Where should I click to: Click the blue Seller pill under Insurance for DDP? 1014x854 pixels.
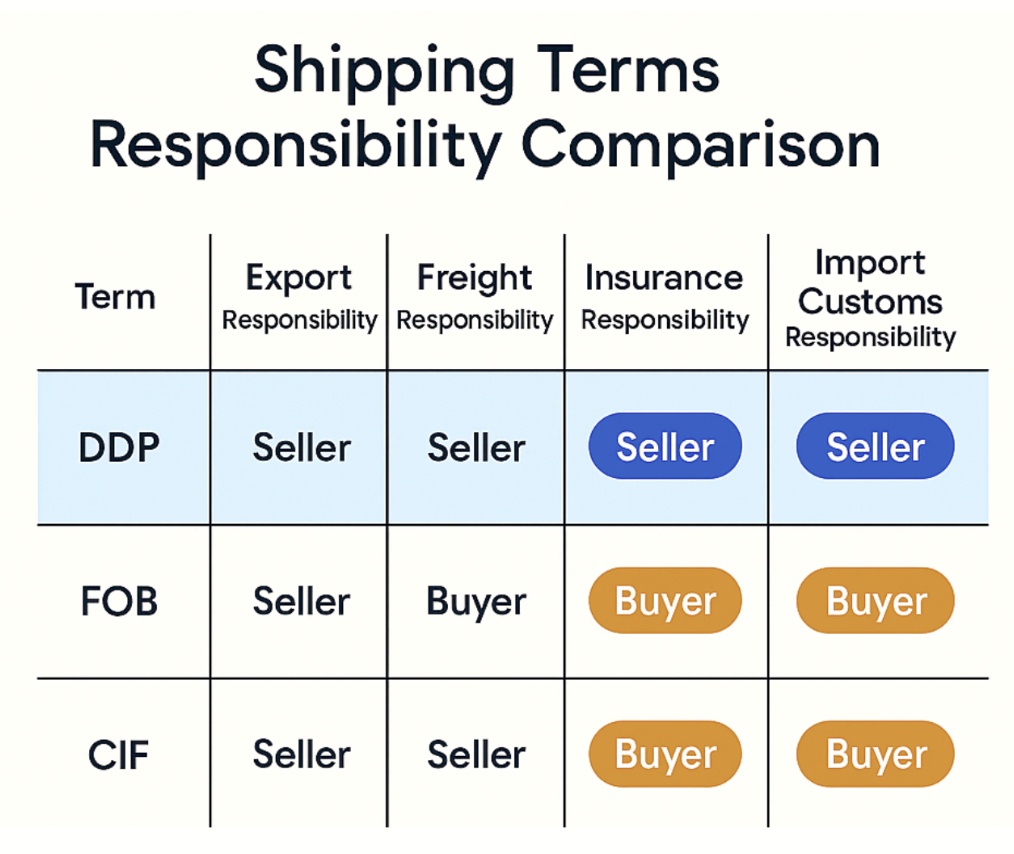pos(665,446)
